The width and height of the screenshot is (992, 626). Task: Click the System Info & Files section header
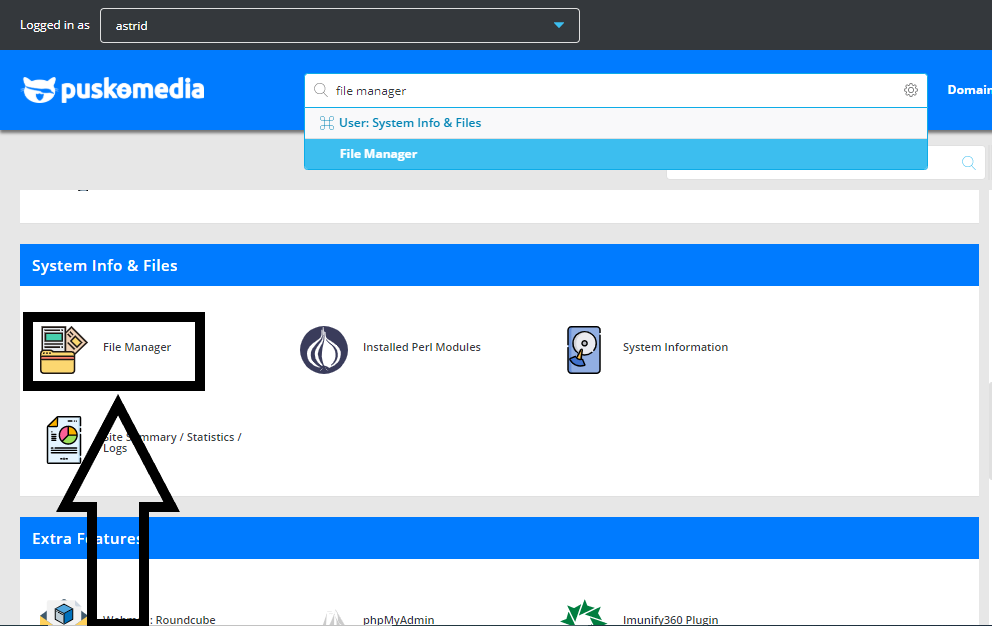(x=104, y=265)
